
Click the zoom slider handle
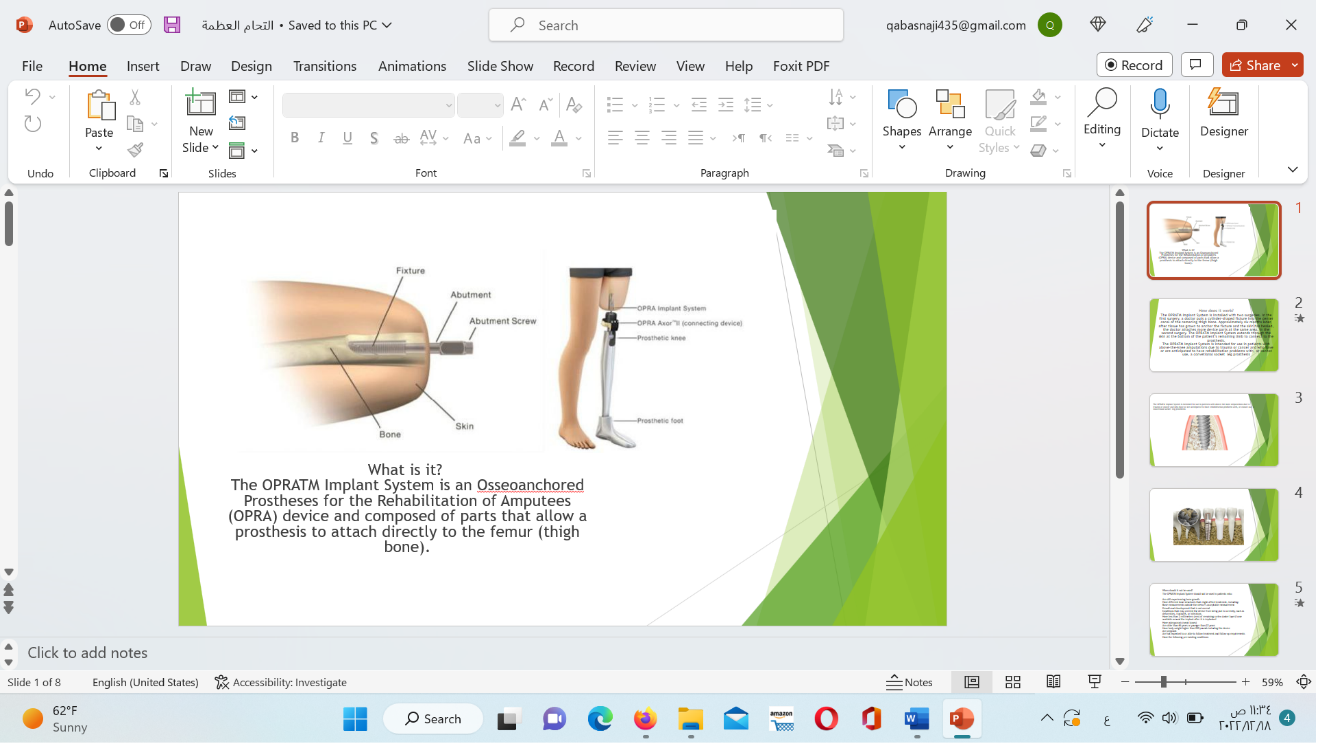click(1164, 682)
